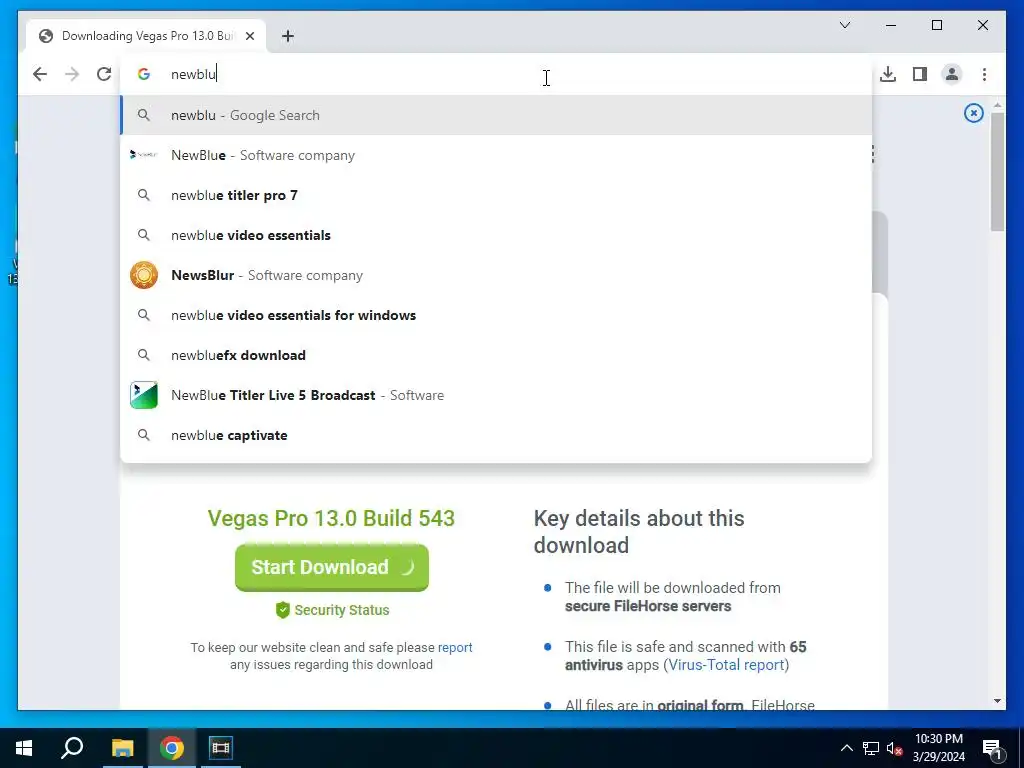Select 'newblue video essentials for windows' suggestion
Image resolution: width=1024 pixels, height=768 pixels.
coord(496,315)
